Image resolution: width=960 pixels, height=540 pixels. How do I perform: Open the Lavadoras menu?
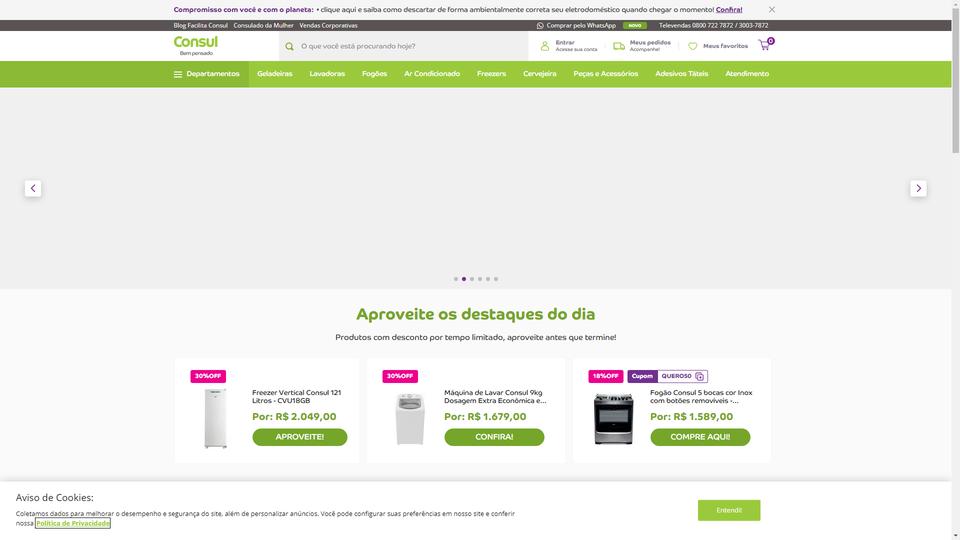coord(327,74)
